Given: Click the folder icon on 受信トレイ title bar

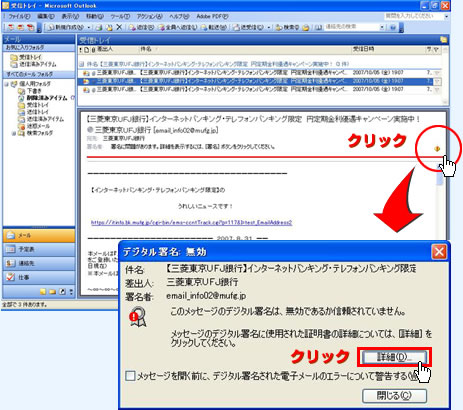Looking at the screenshot, I should pos(443,39).
